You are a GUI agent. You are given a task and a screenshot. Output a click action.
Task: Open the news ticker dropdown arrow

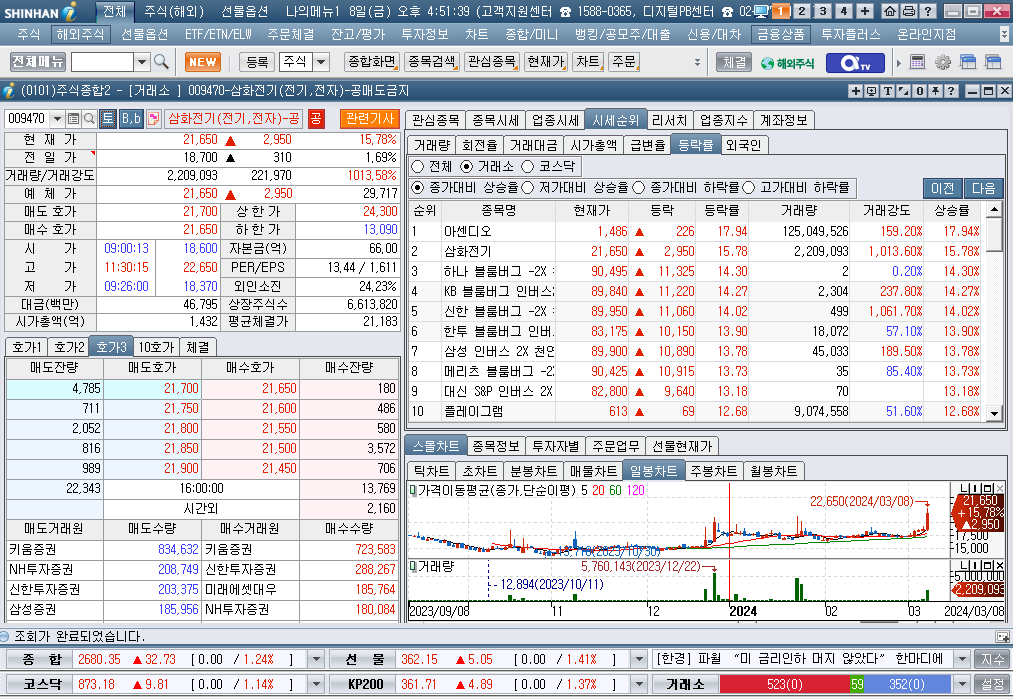click(x=962, y=659)
